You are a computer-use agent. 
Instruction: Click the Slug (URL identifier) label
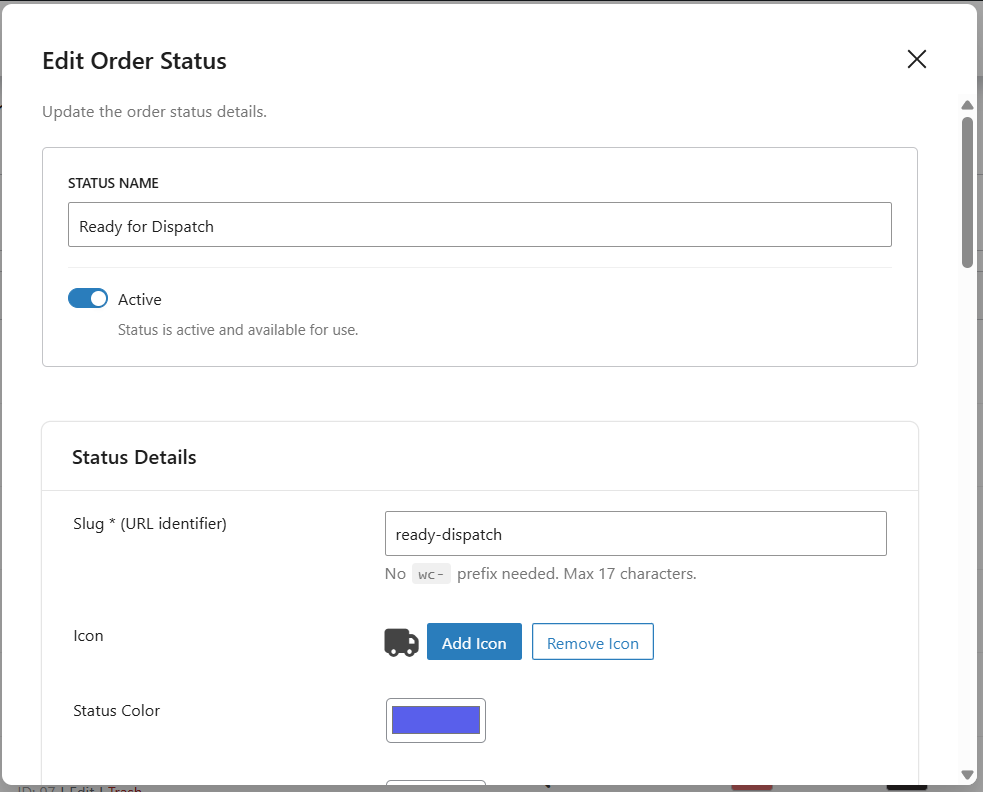[x=150, y=523]
